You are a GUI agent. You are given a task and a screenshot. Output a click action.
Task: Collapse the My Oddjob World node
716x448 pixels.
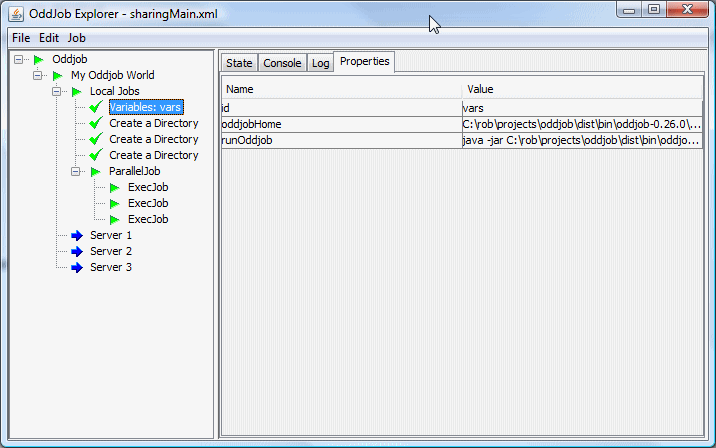[x=39, y=76]
